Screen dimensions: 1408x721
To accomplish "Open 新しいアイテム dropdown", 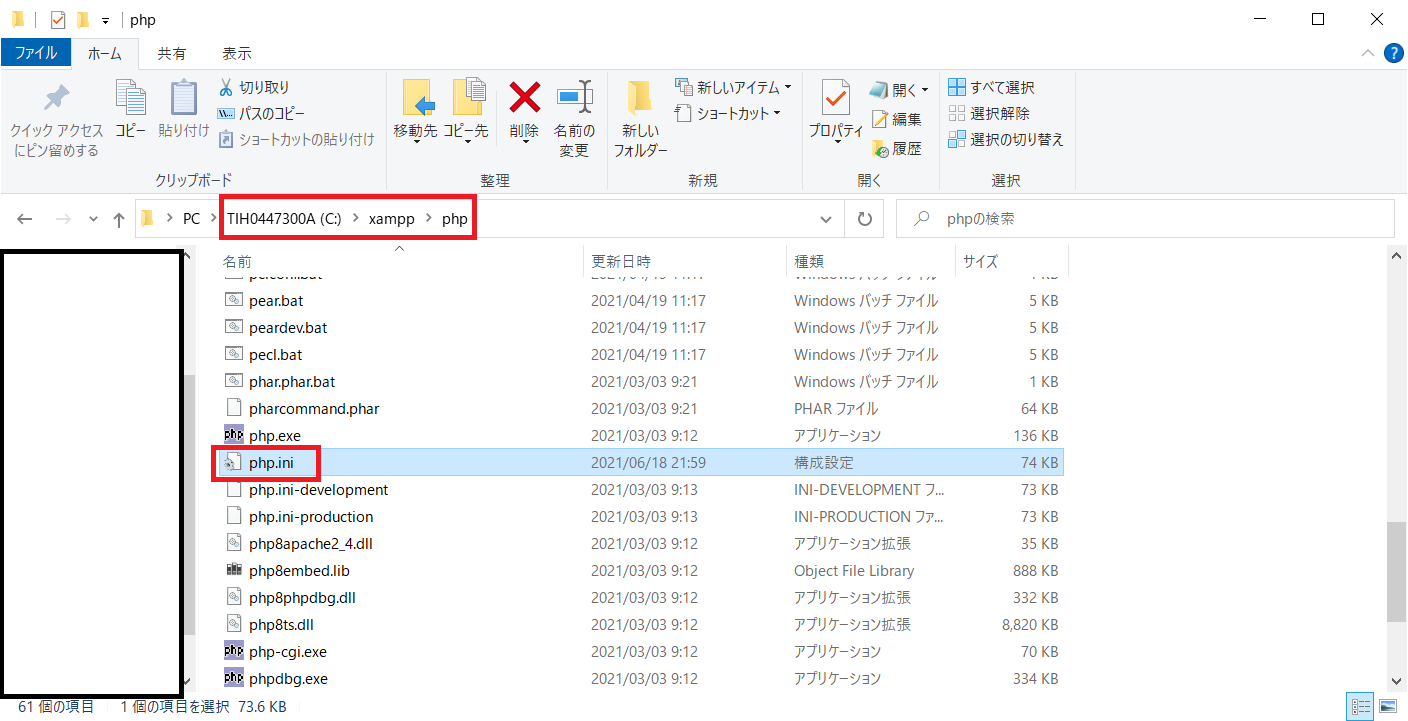I will click(x=733, y=88).
